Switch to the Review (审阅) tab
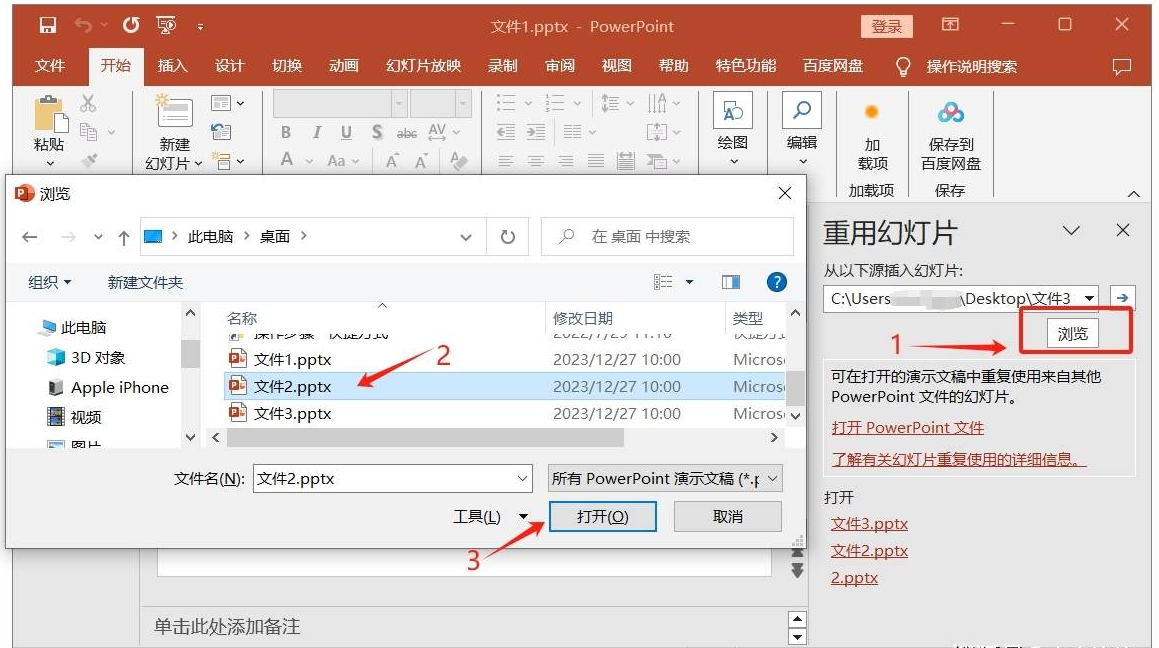 click(x=560, y=66)
